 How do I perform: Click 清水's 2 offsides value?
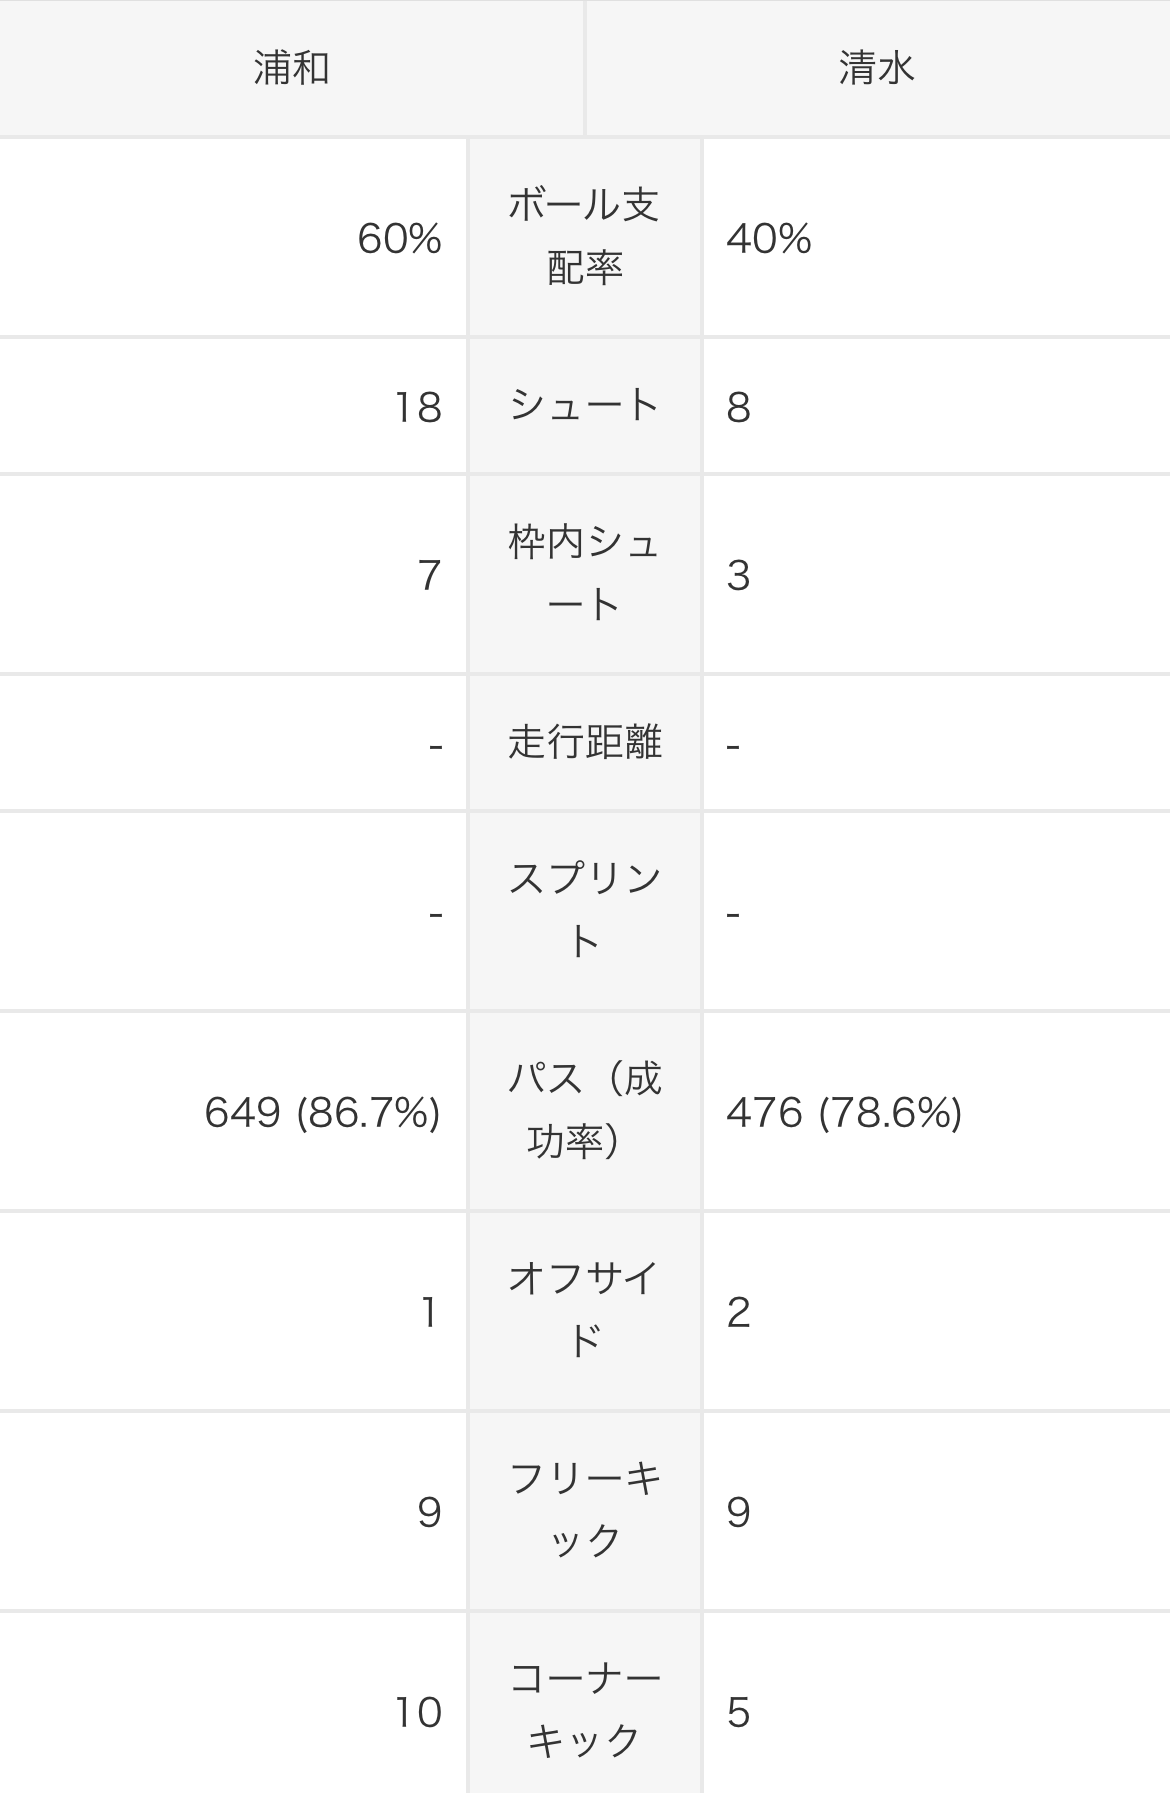pyautogui.click(x=738, y=1312)
